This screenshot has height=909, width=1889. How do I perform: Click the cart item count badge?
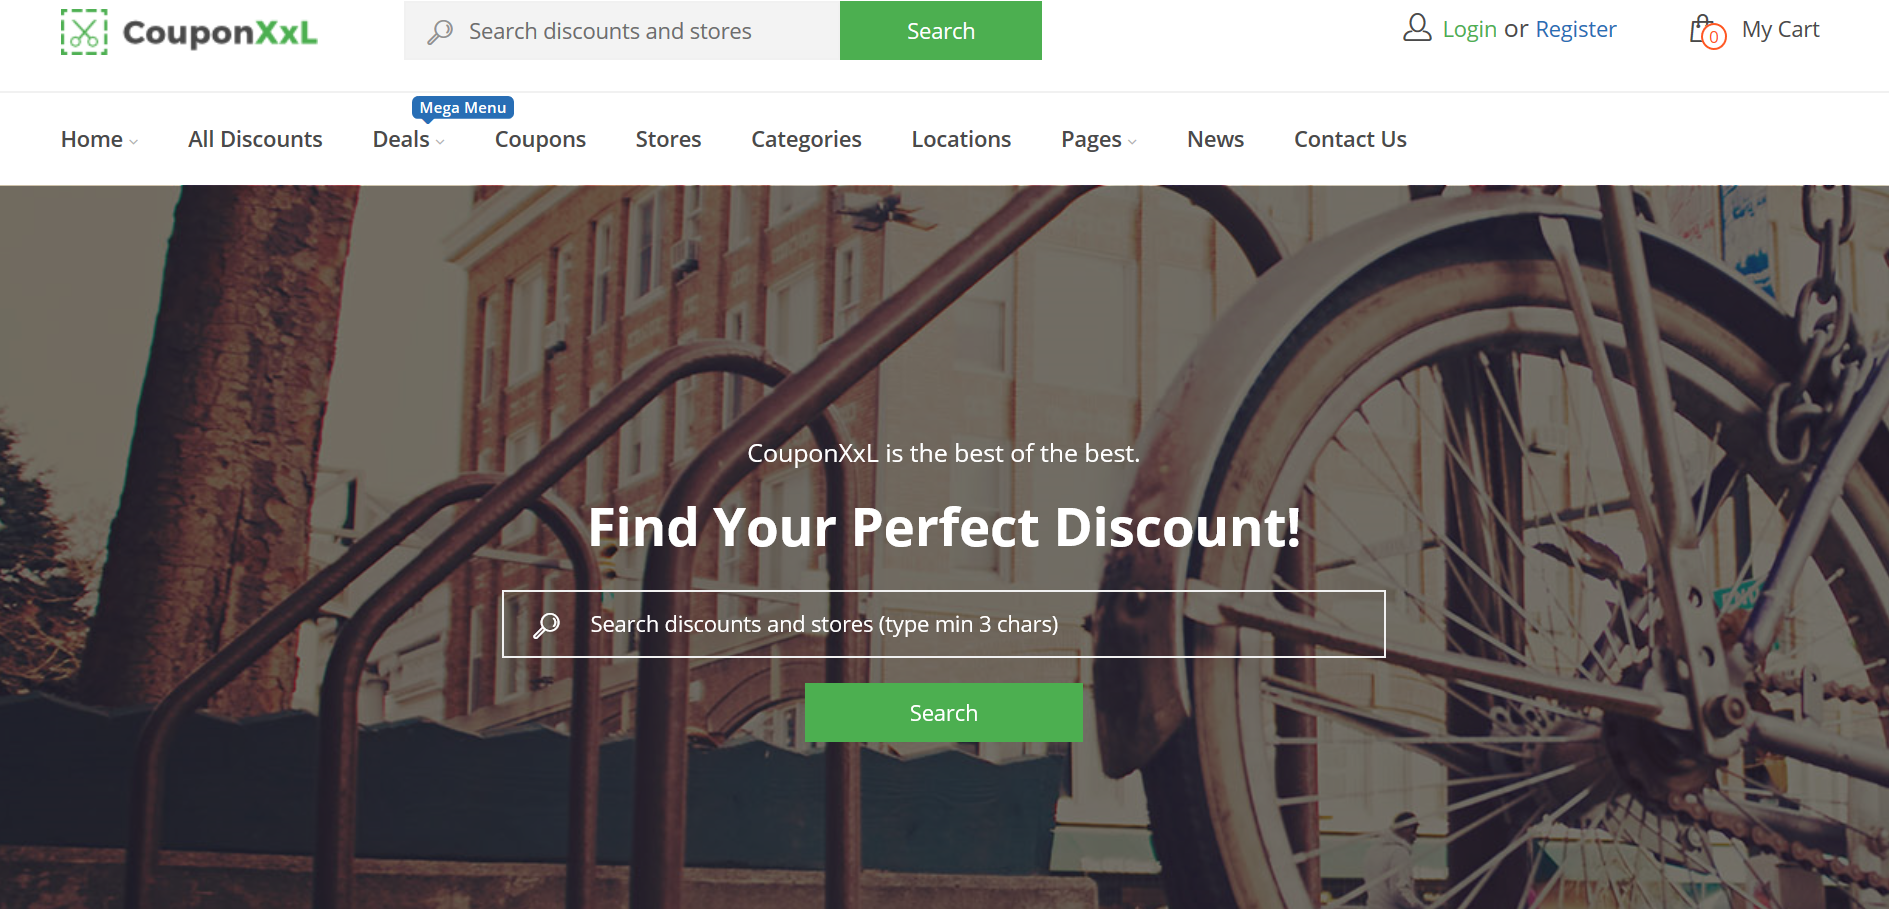tap(1714, 37)
